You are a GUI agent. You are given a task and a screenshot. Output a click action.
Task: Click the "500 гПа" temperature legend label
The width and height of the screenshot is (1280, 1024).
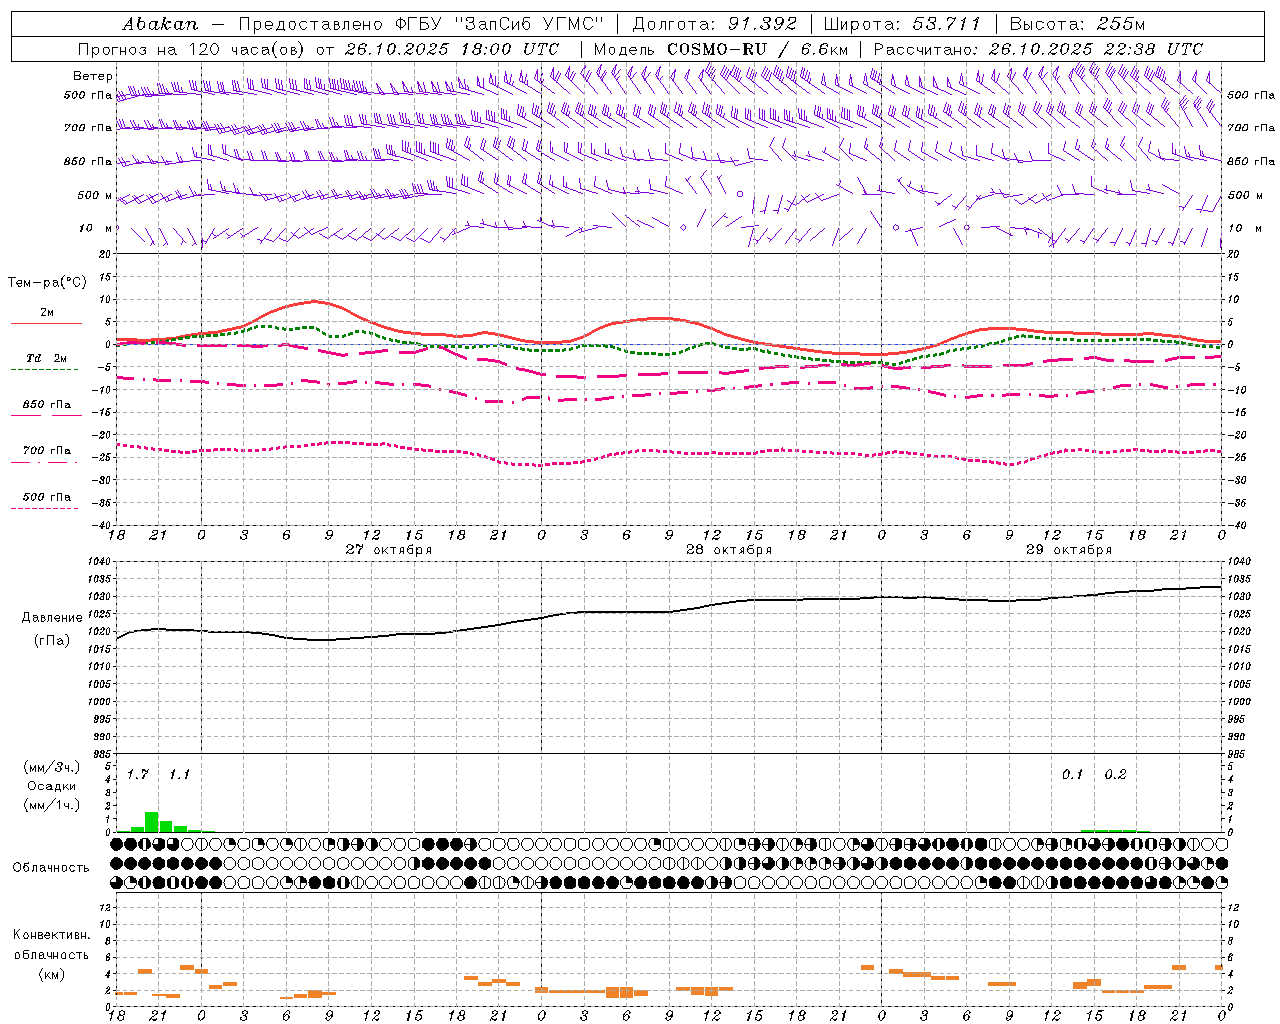click(x=46, y=497)
